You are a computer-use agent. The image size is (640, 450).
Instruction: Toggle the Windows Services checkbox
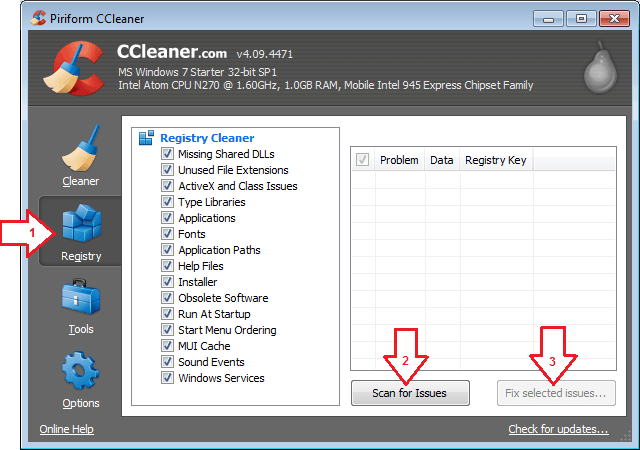(168, 378)
